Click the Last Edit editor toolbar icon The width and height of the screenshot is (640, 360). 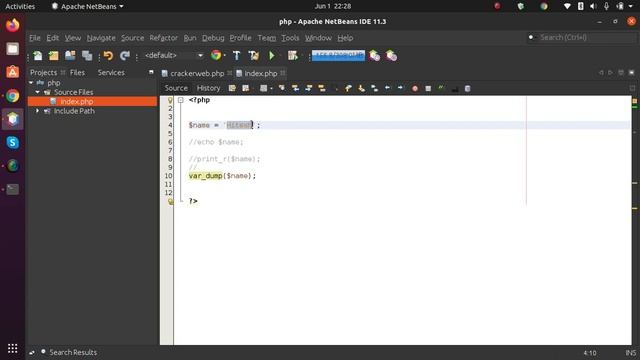(232, 88)
